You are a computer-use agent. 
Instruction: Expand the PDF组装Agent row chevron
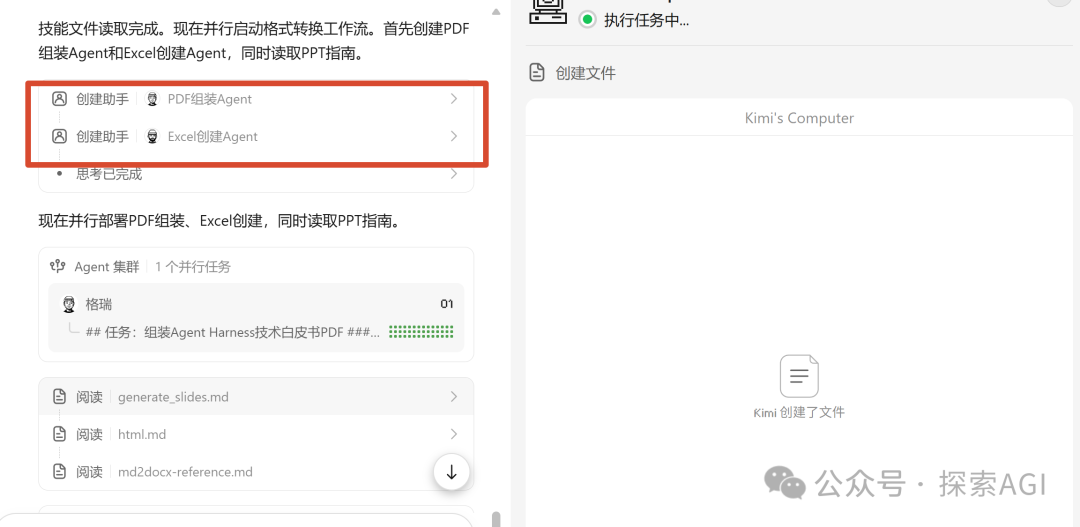coord(453,99)
